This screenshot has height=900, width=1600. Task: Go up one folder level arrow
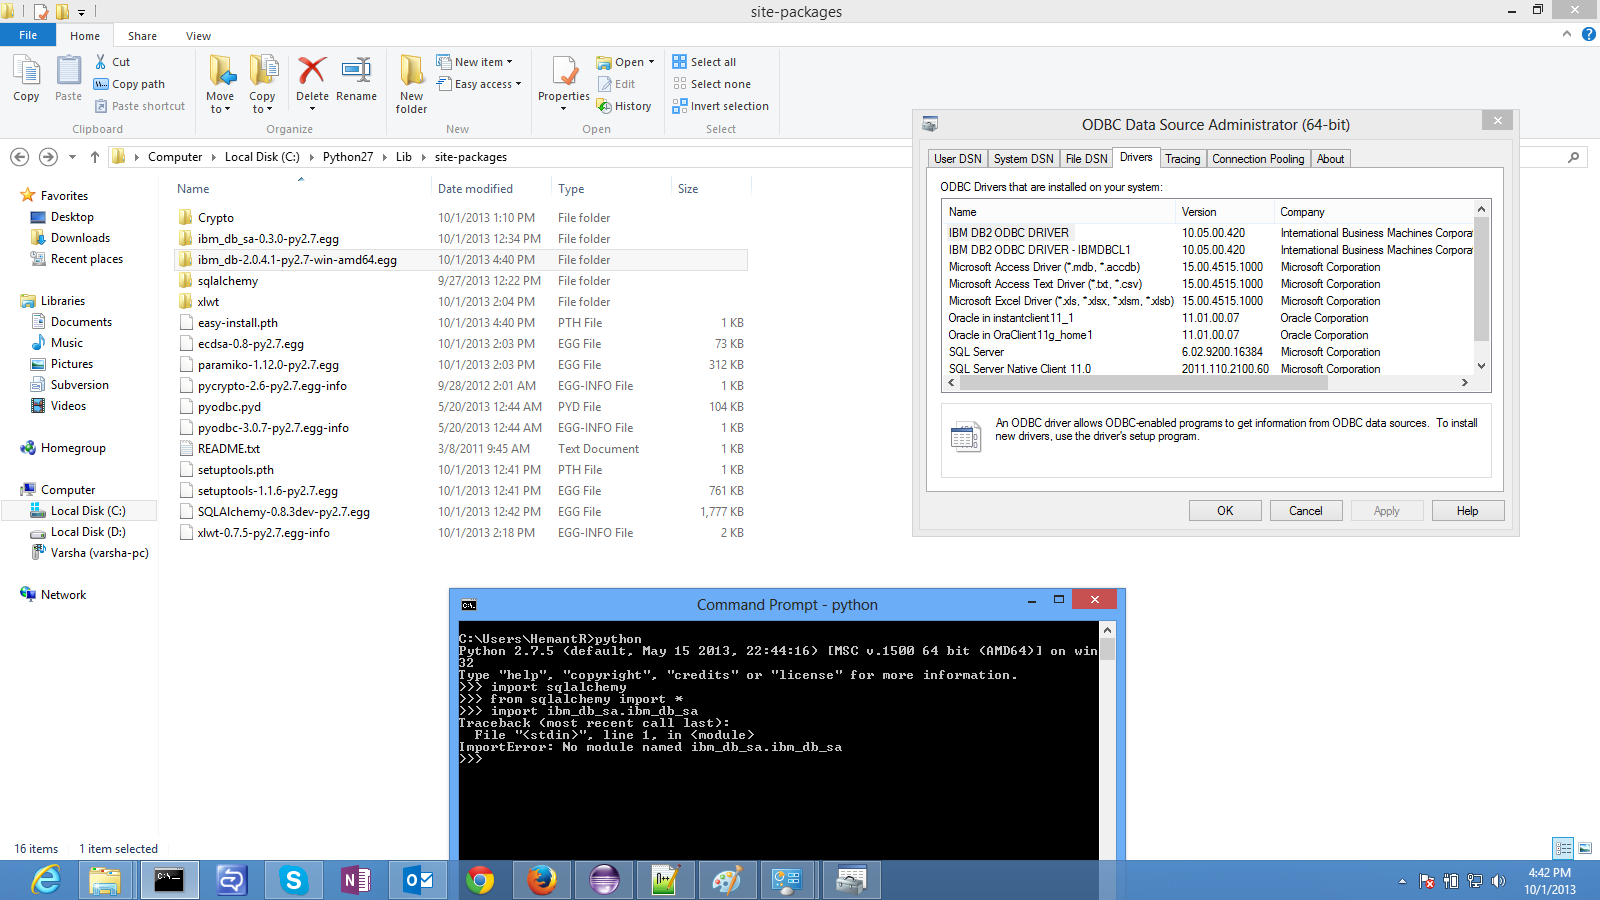pos(95,157)
